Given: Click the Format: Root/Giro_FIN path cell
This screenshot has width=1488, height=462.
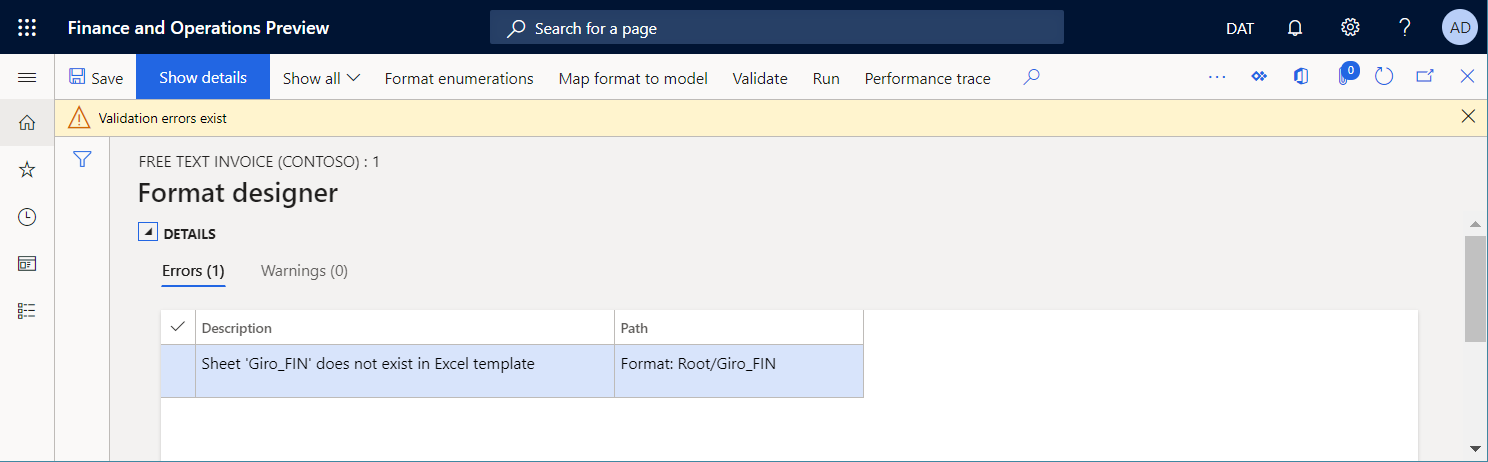Looking at the screenshot, I should tap(739, 371).
